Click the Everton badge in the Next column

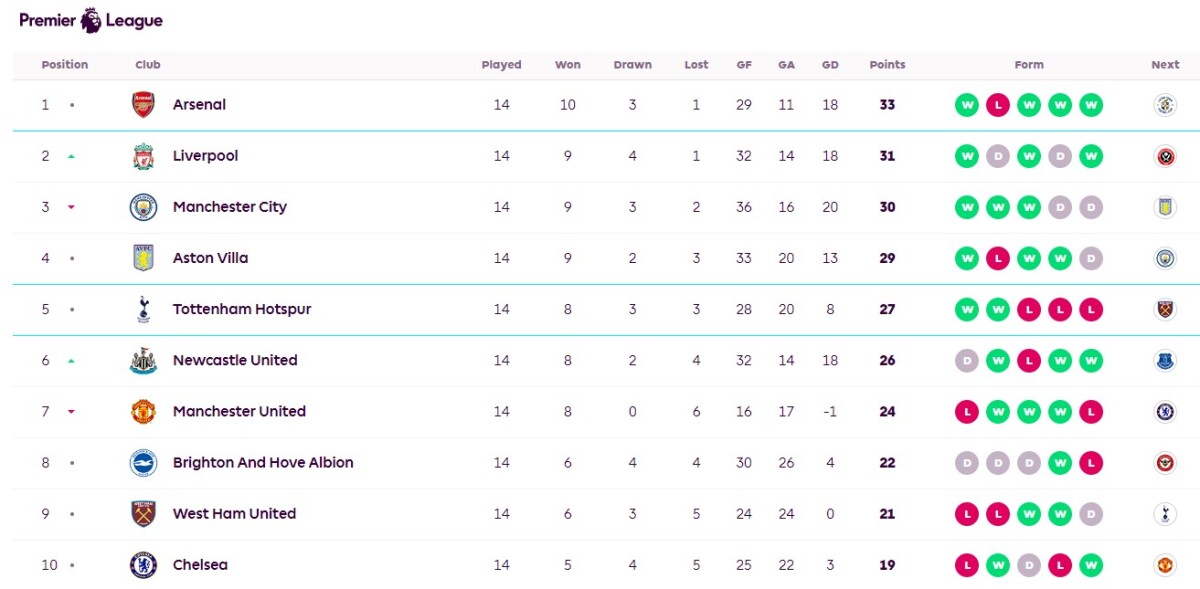pyautogui.click(x=1165, y=360)
